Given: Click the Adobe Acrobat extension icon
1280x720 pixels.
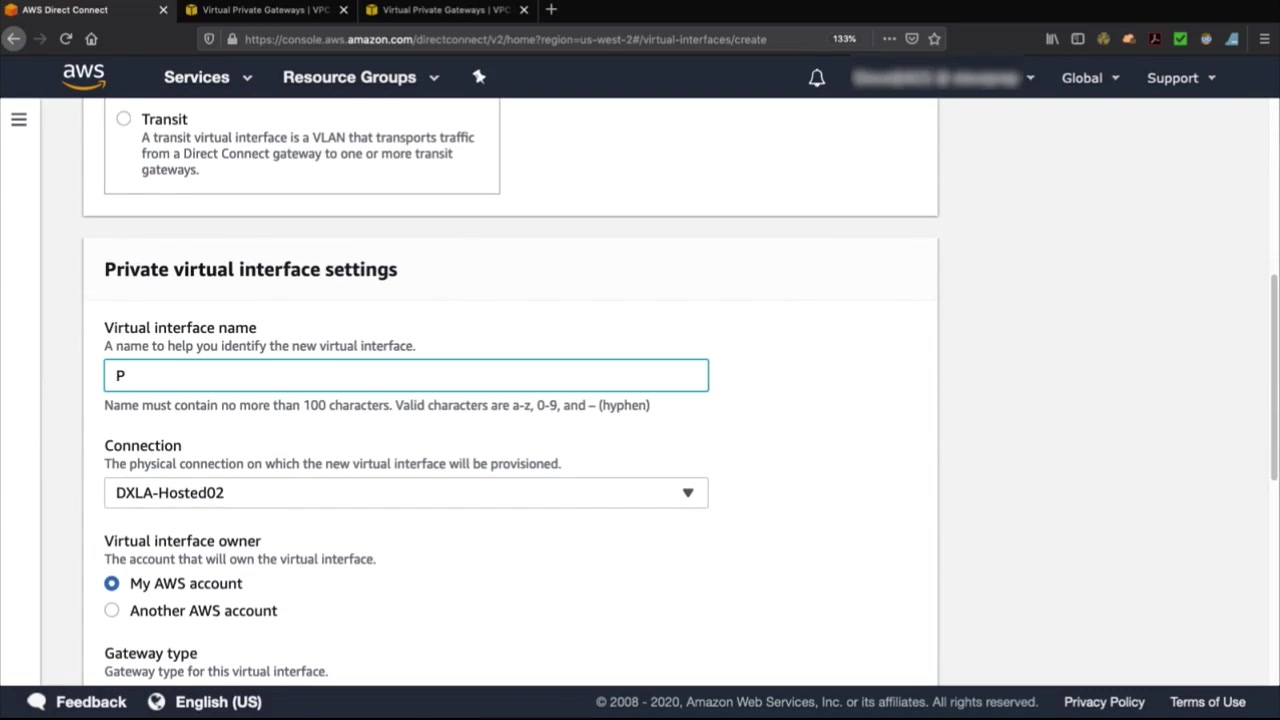Looking at the screenshot, I should (x=1155, y=39).
